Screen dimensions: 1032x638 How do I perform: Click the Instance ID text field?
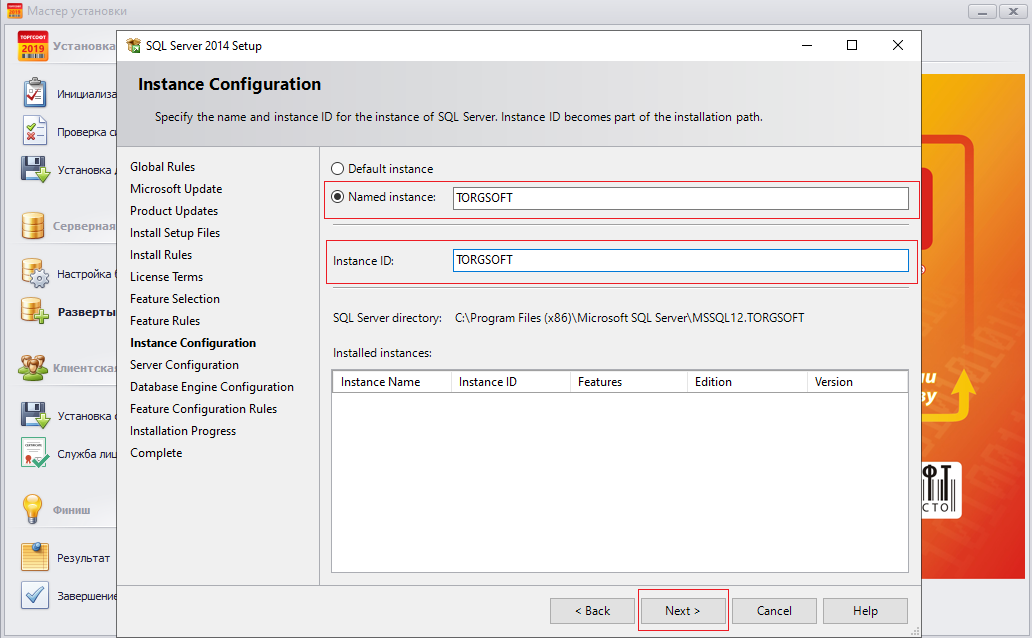pos(680,260)
